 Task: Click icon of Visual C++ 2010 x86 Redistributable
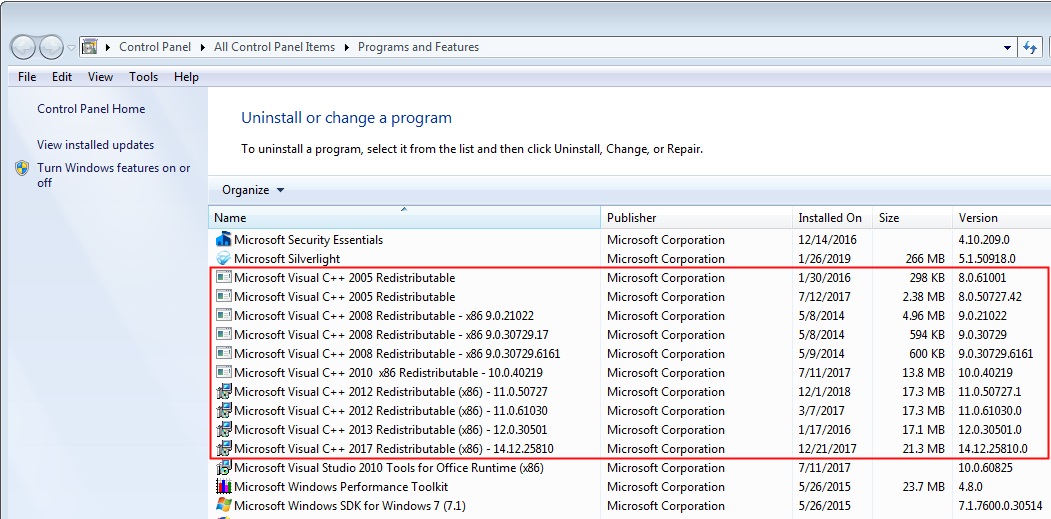coord(223,372)
